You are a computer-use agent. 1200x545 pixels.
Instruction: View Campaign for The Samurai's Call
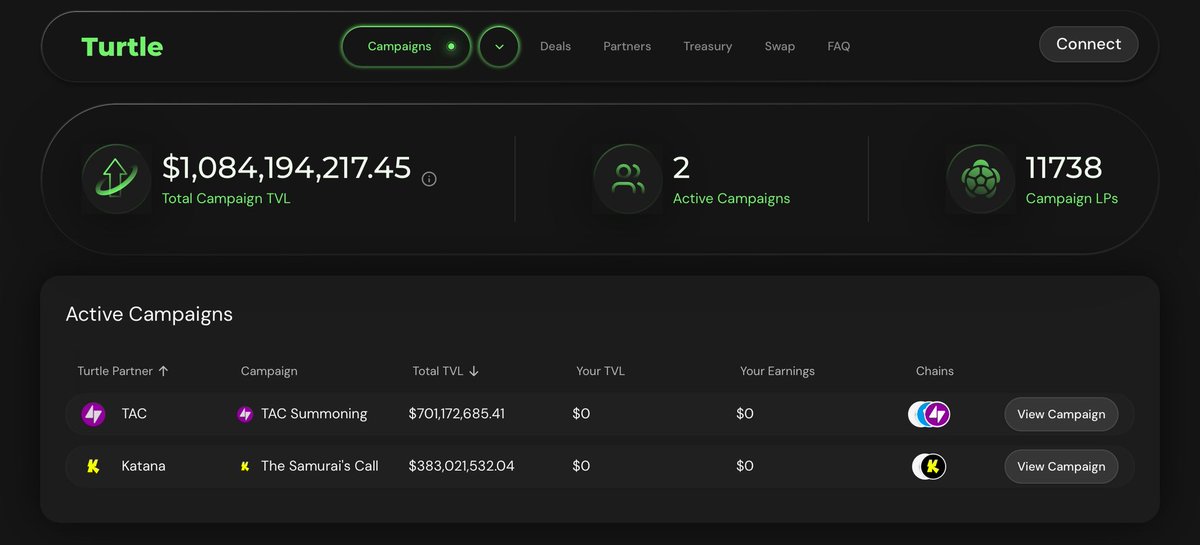tap(1061, 466)
